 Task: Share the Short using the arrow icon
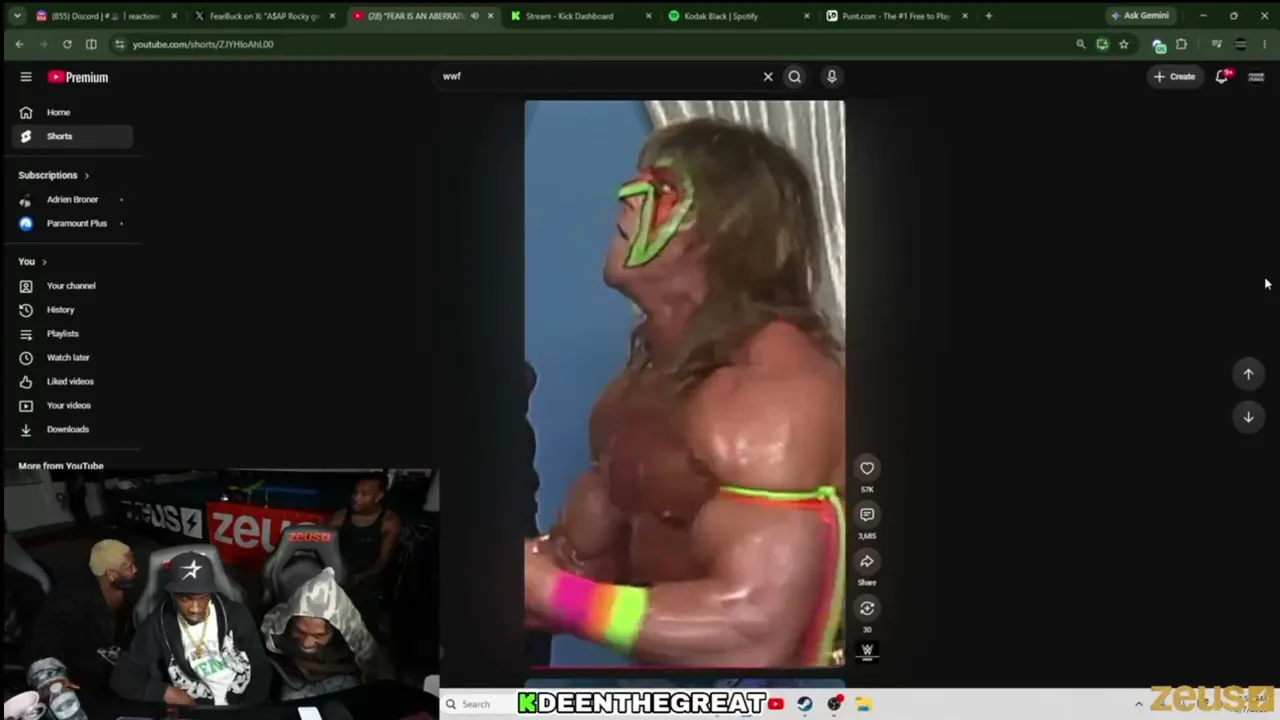click(x=867, y=561)
